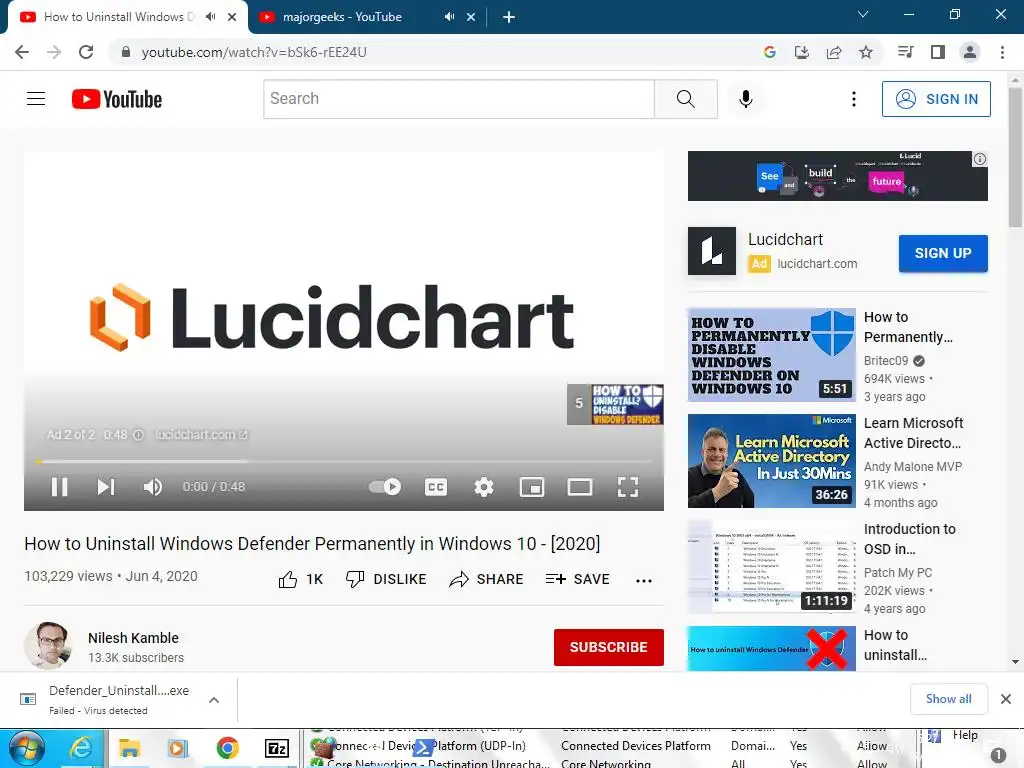The height and width of the screenshot is (768, 1024).
Task: Toggle the autoplay switch in player
Action: point(385,487)
